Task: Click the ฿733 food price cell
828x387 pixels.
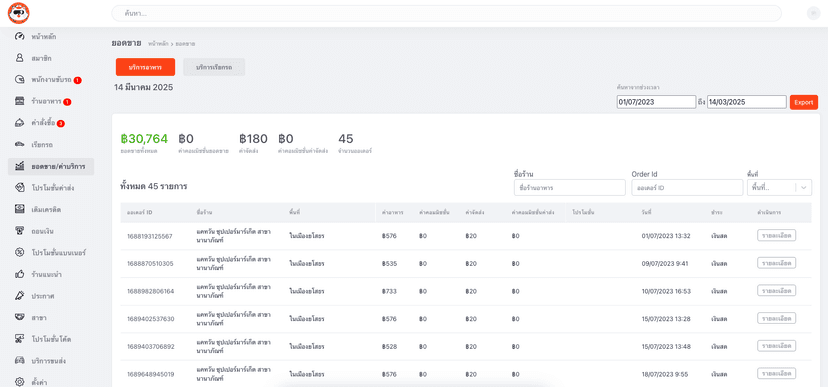Action: [389, 291]
